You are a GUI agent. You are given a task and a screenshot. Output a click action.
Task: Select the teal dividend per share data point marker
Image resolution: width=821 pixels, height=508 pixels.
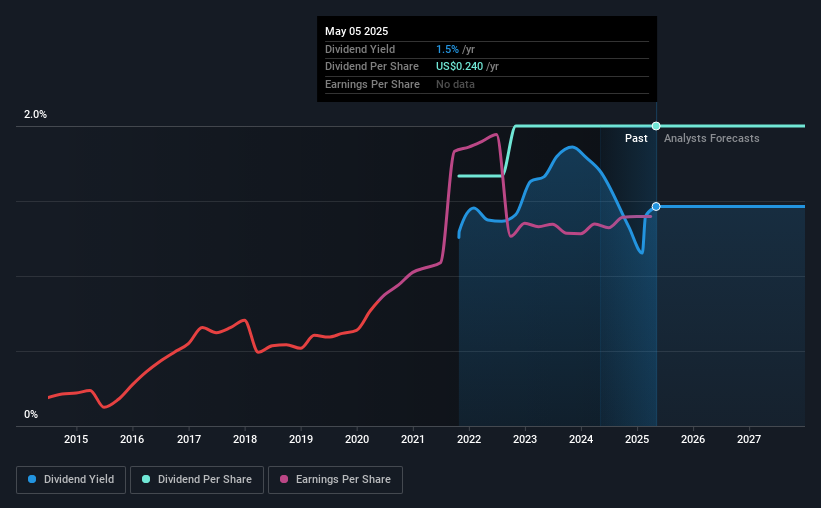(656, 126)
